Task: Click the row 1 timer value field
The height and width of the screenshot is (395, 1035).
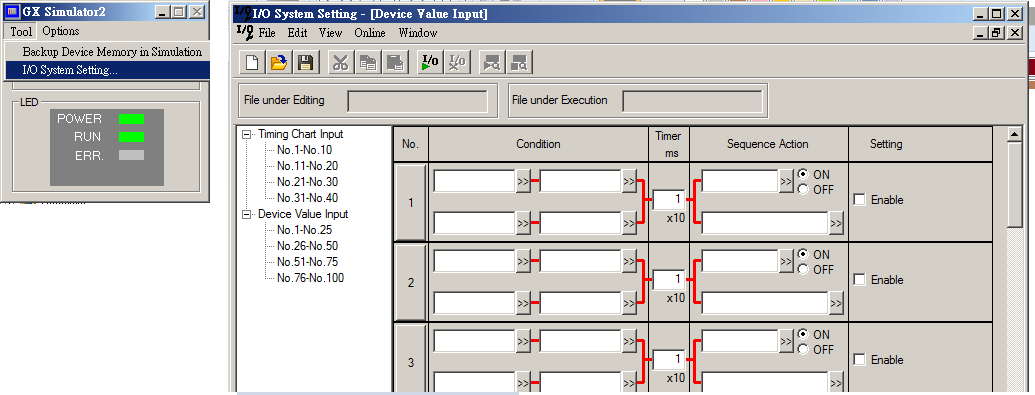Action: pyautogui.click(x=669, y=199)
